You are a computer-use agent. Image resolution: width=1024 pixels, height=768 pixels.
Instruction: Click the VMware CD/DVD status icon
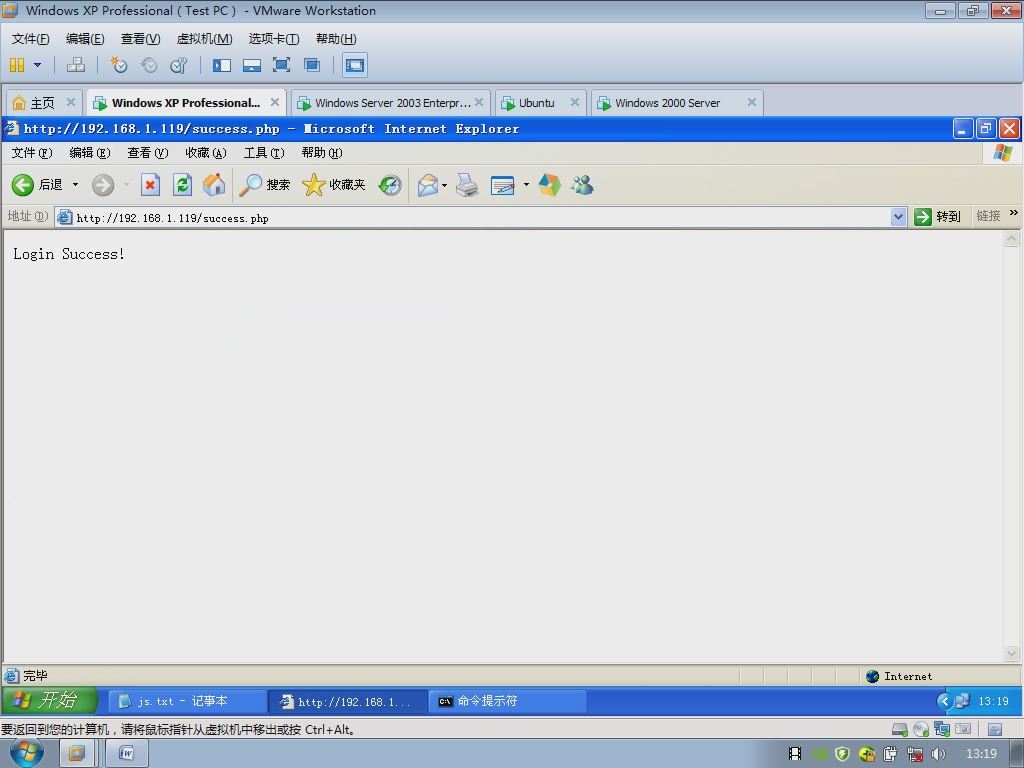921,729
